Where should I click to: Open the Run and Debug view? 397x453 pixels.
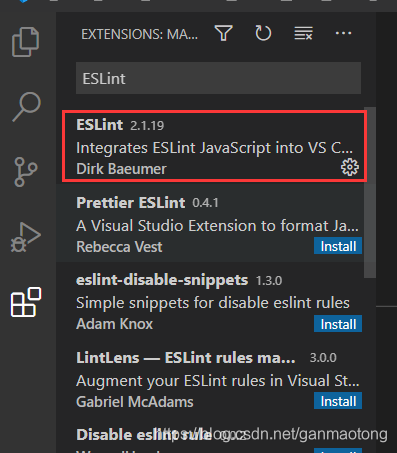[x=26, y=237]
